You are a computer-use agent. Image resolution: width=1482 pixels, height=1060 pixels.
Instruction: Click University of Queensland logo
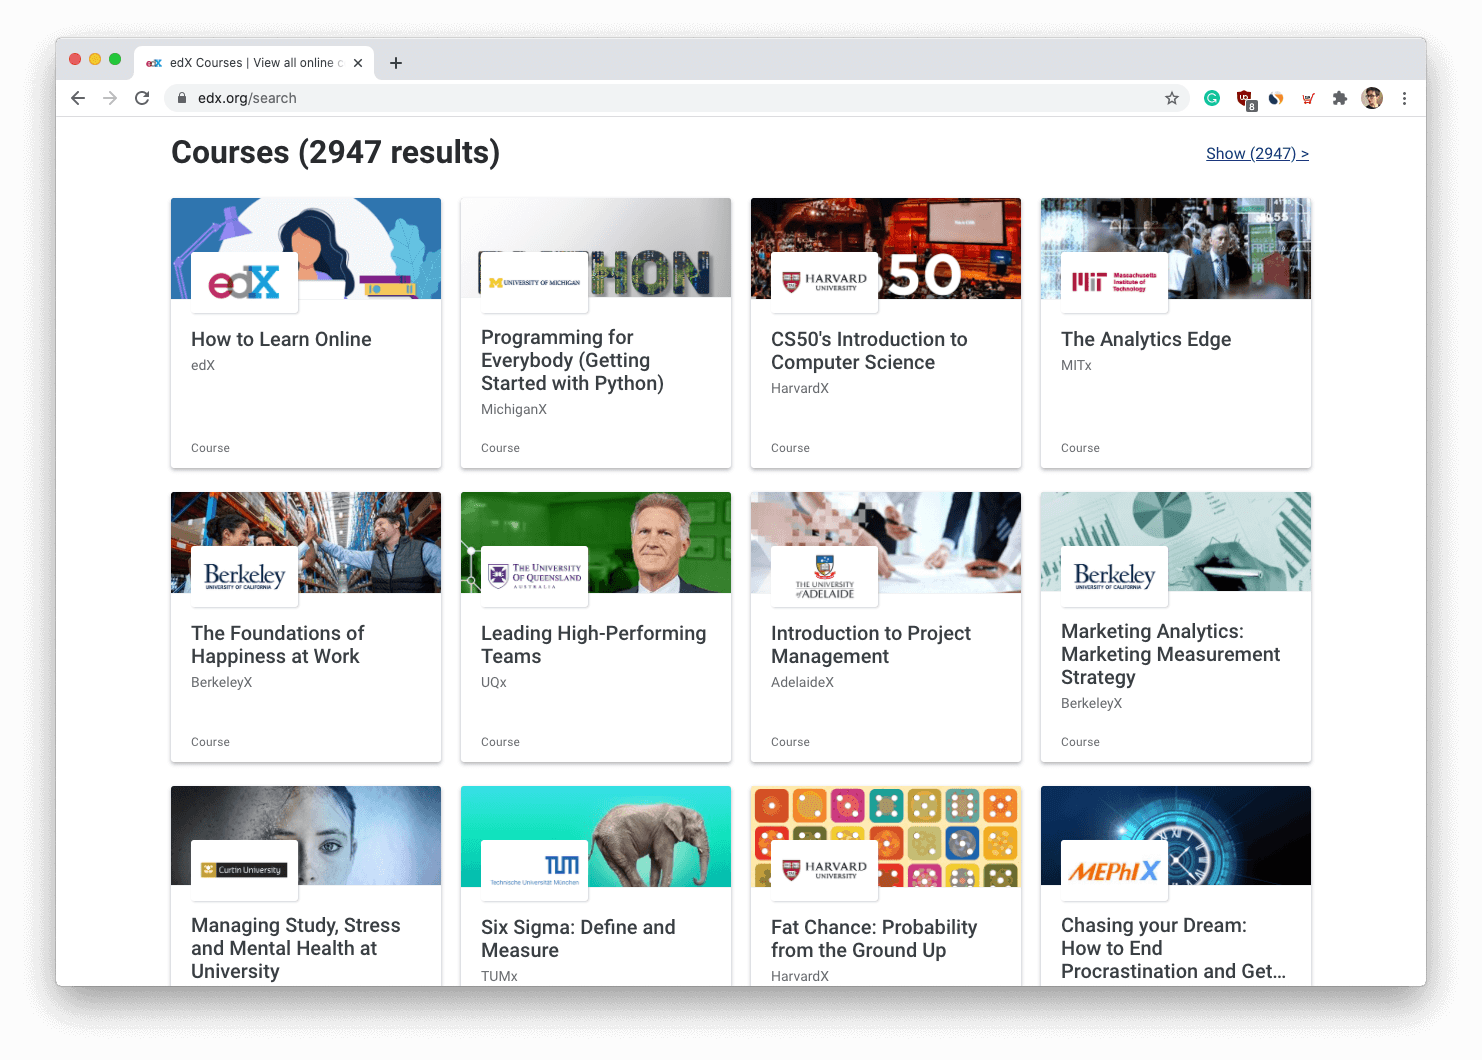tap(534, 576)
